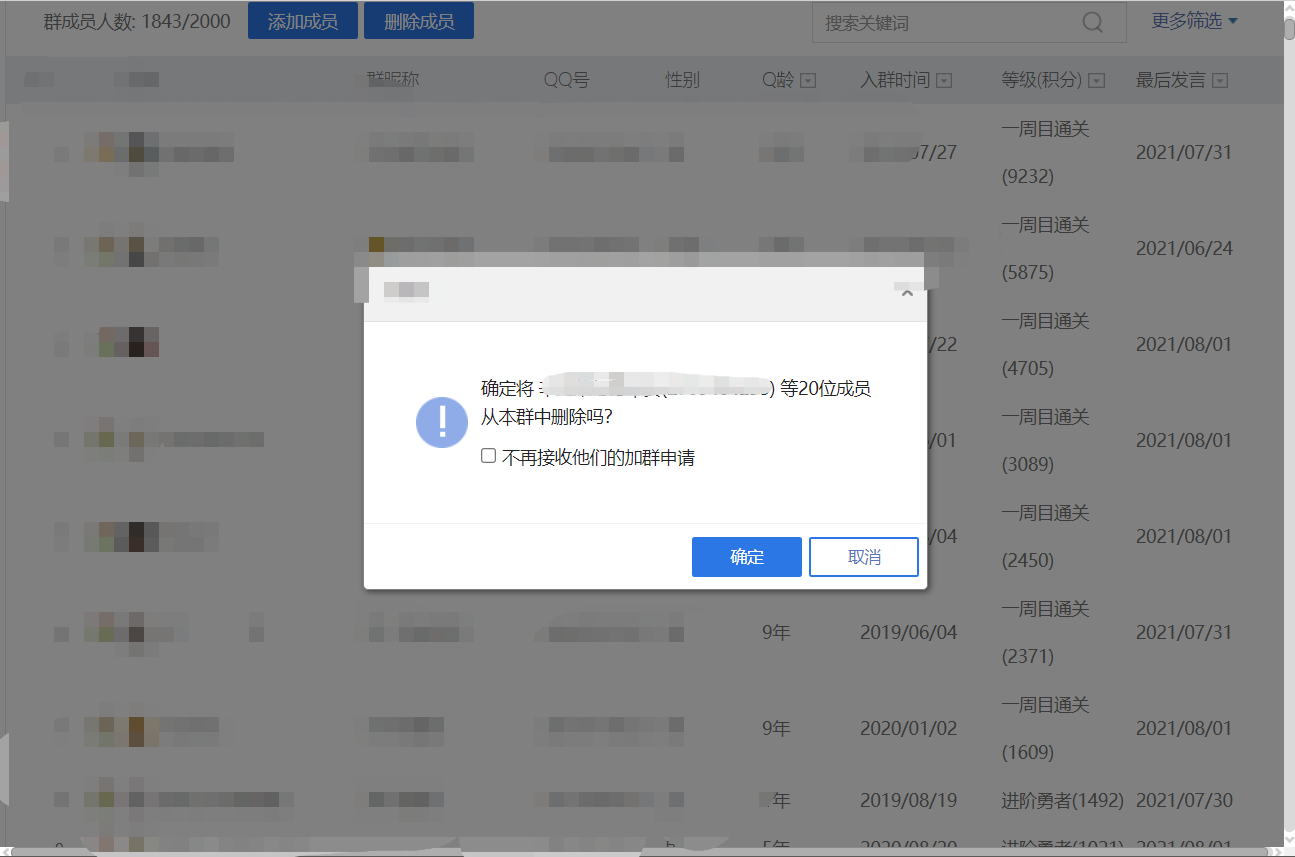The height and width of the screenshot is (857, 1295).
Task: Open the 等级(积分) column filter
Action: click(x=1095, y=80)
